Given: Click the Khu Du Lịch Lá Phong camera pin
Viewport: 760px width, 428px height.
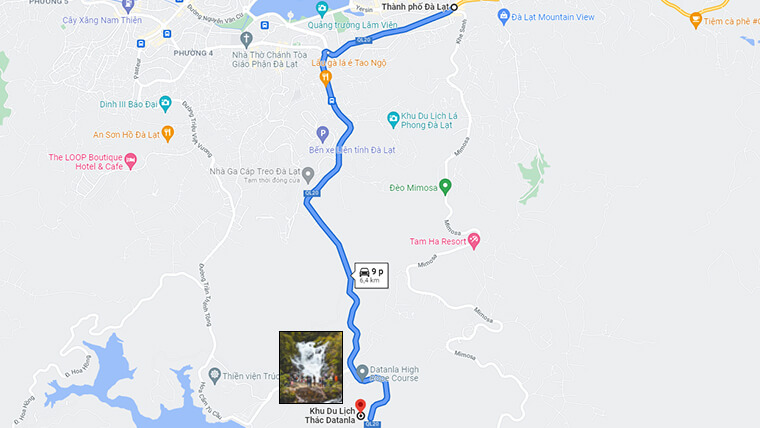Looking at the screenshot, I should (x=393, y=120).
